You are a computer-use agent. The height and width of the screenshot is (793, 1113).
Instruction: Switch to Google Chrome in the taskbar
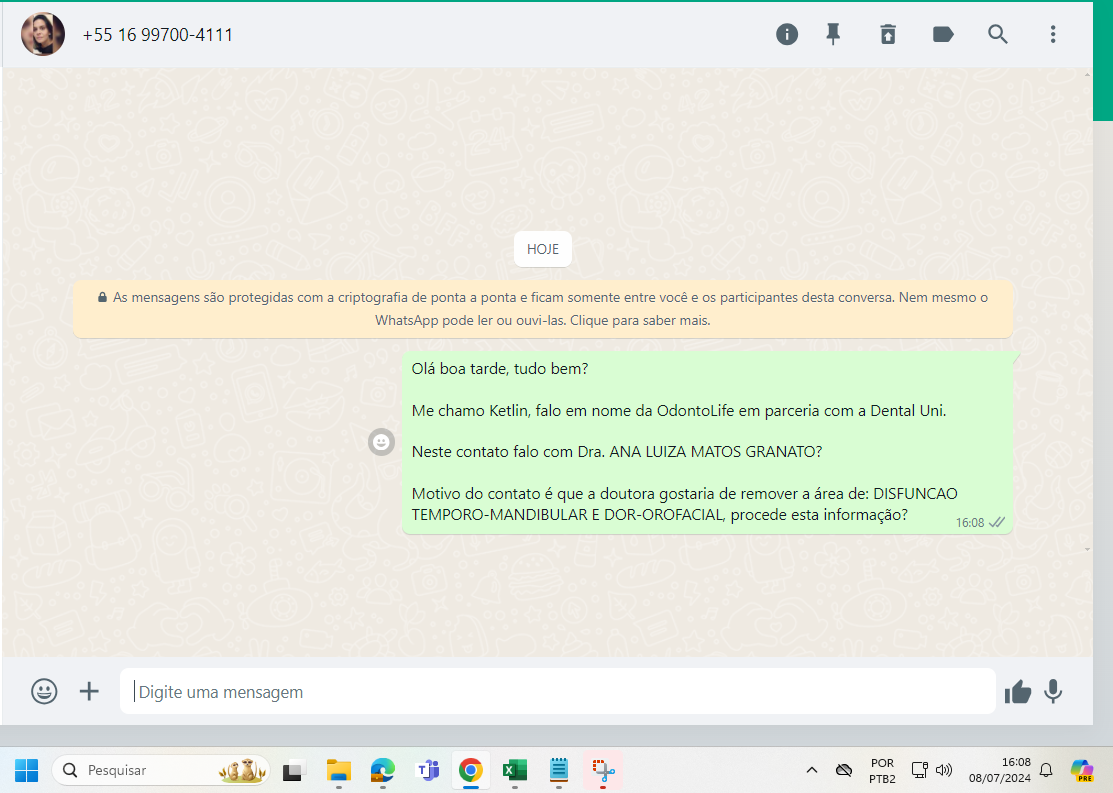(x=471, y=770)
